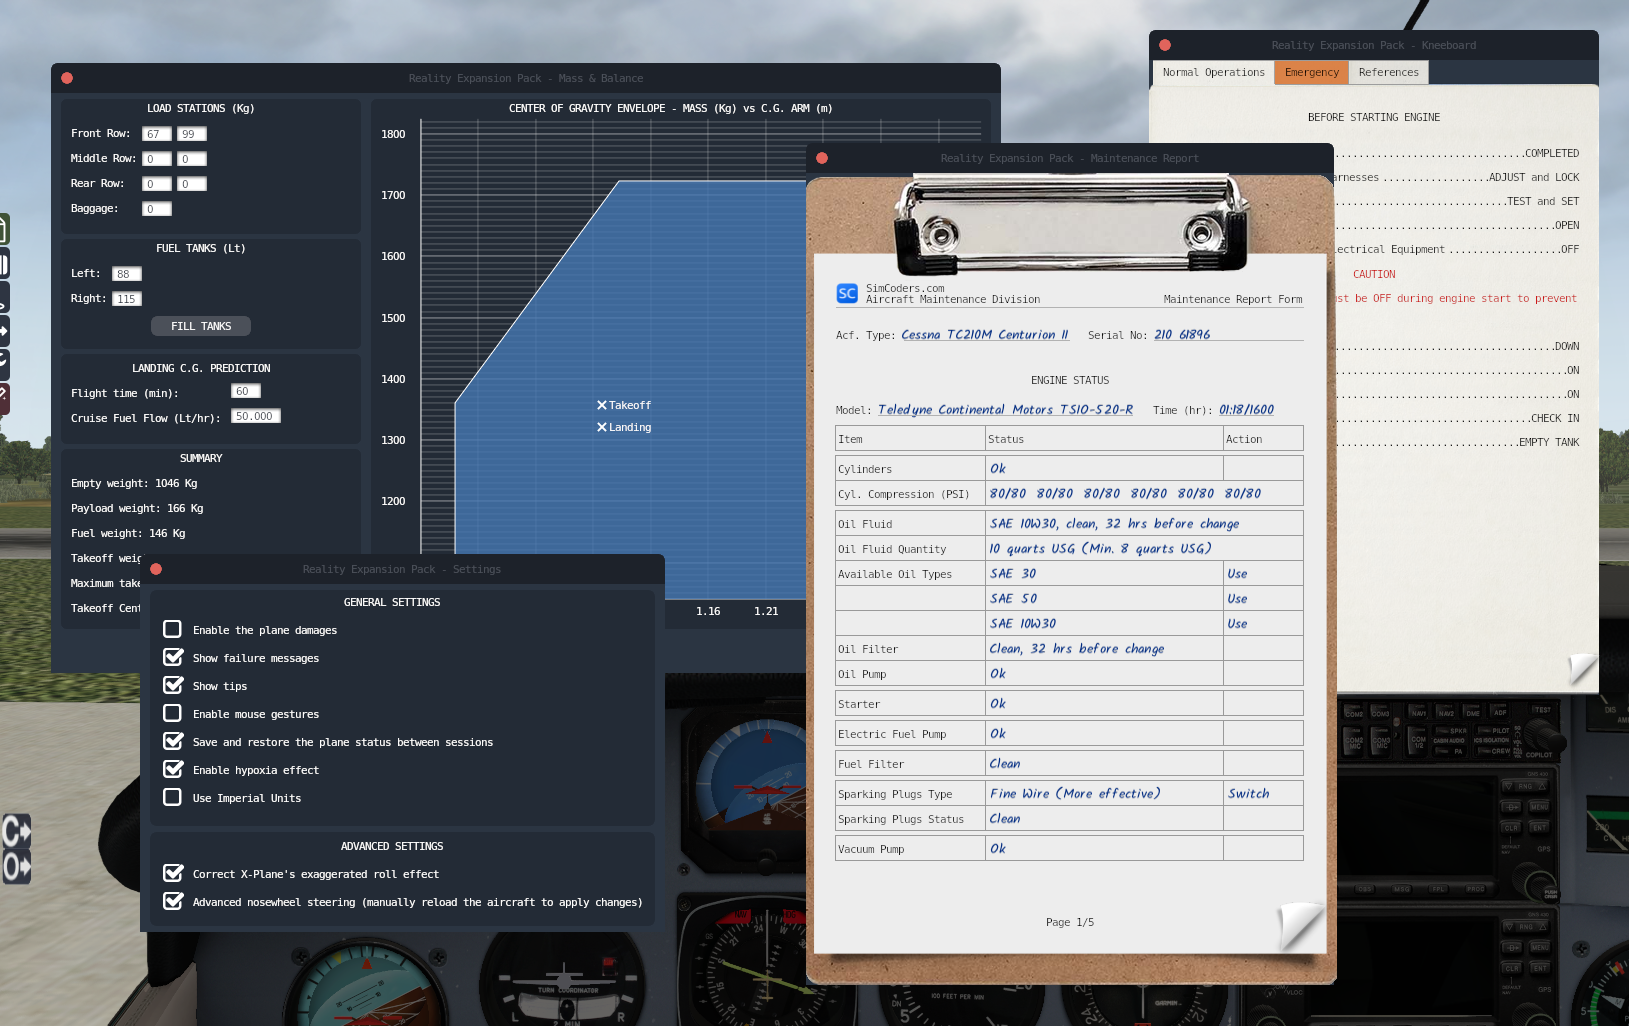Image resolution: width=1629 pixels, height=1026 pixels.
Task: Click the Front Row field showing 67
Action: click(157, 134)
